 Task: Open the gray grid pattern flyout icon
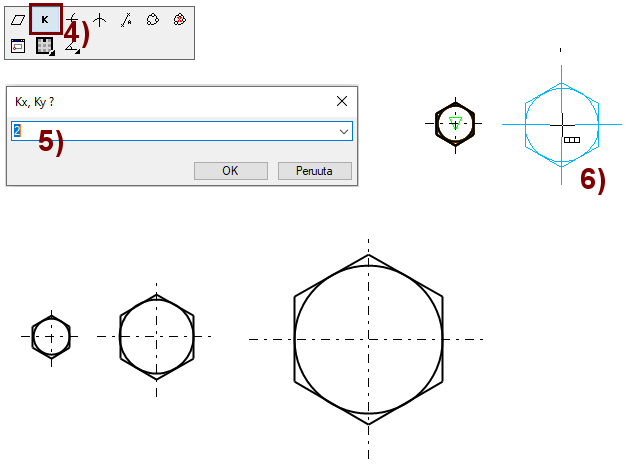pos(45,46)
